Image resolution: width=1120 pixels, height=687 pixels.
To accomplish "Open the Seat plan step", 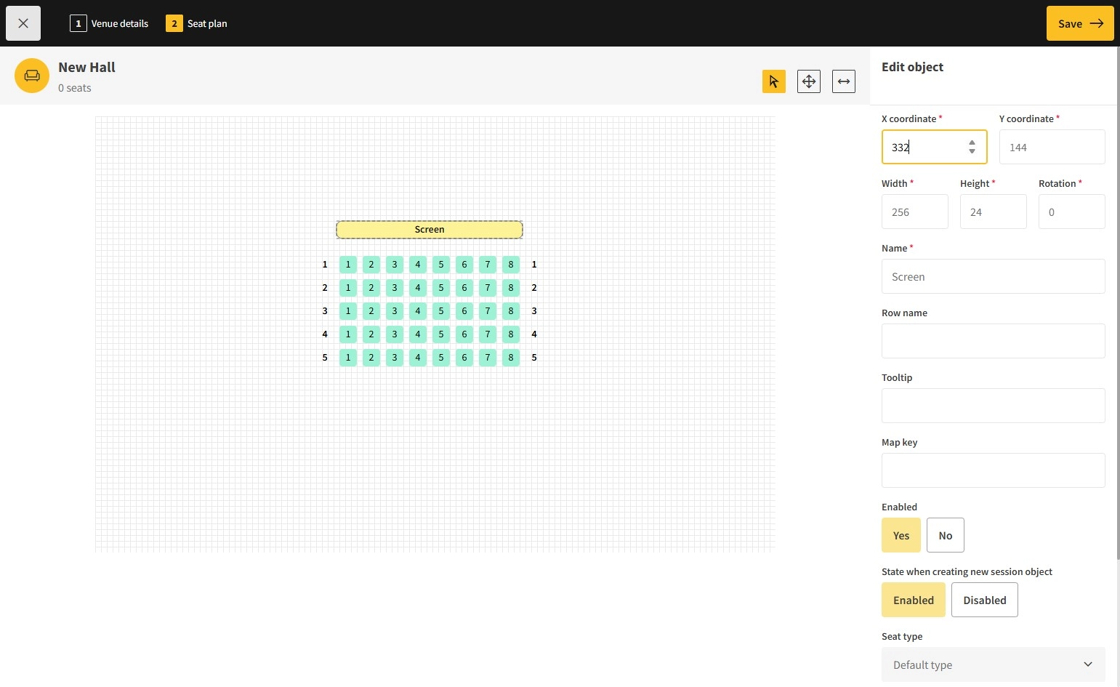I will 197,23.
